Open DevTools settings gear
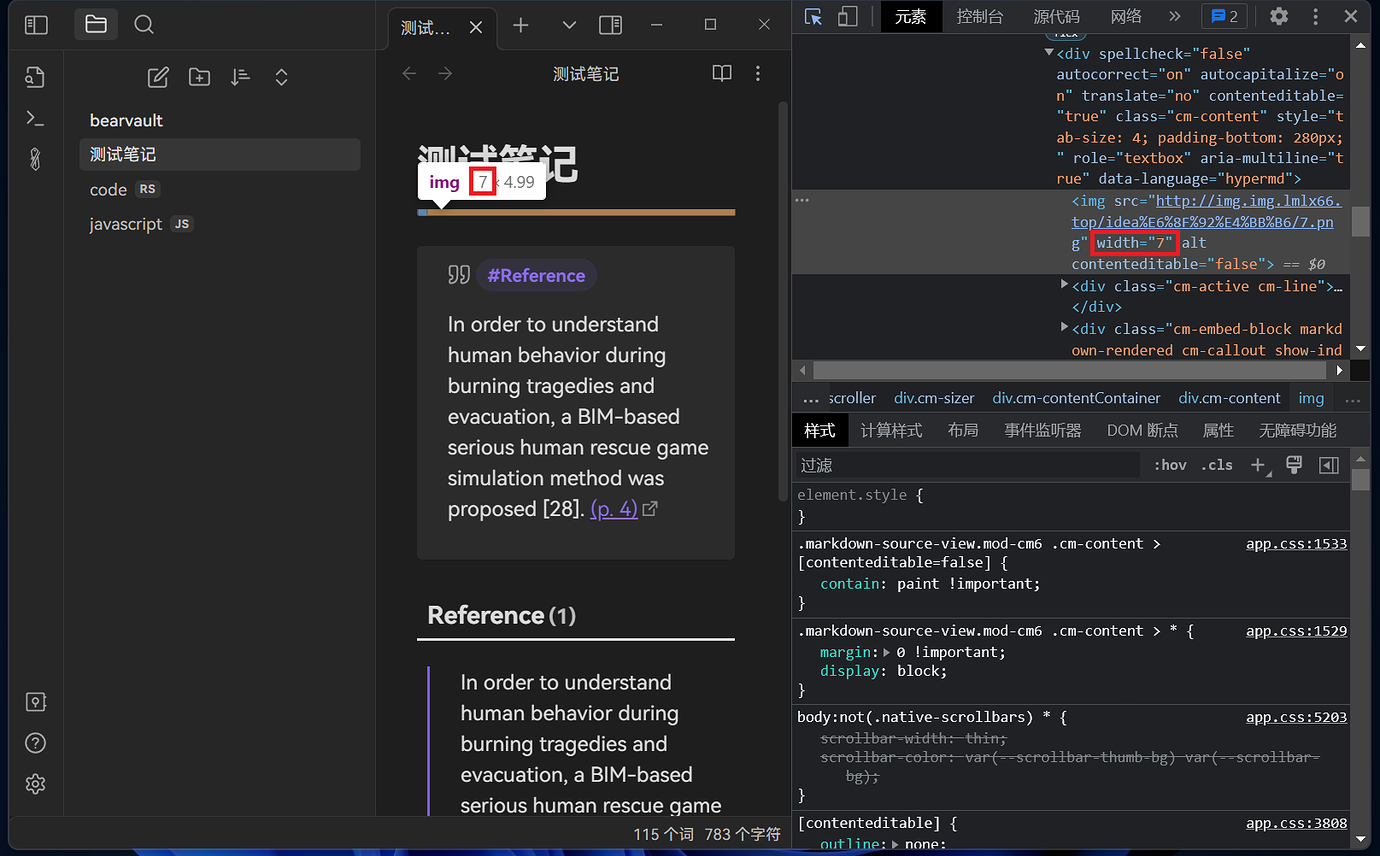 (x=1281, y=16)
